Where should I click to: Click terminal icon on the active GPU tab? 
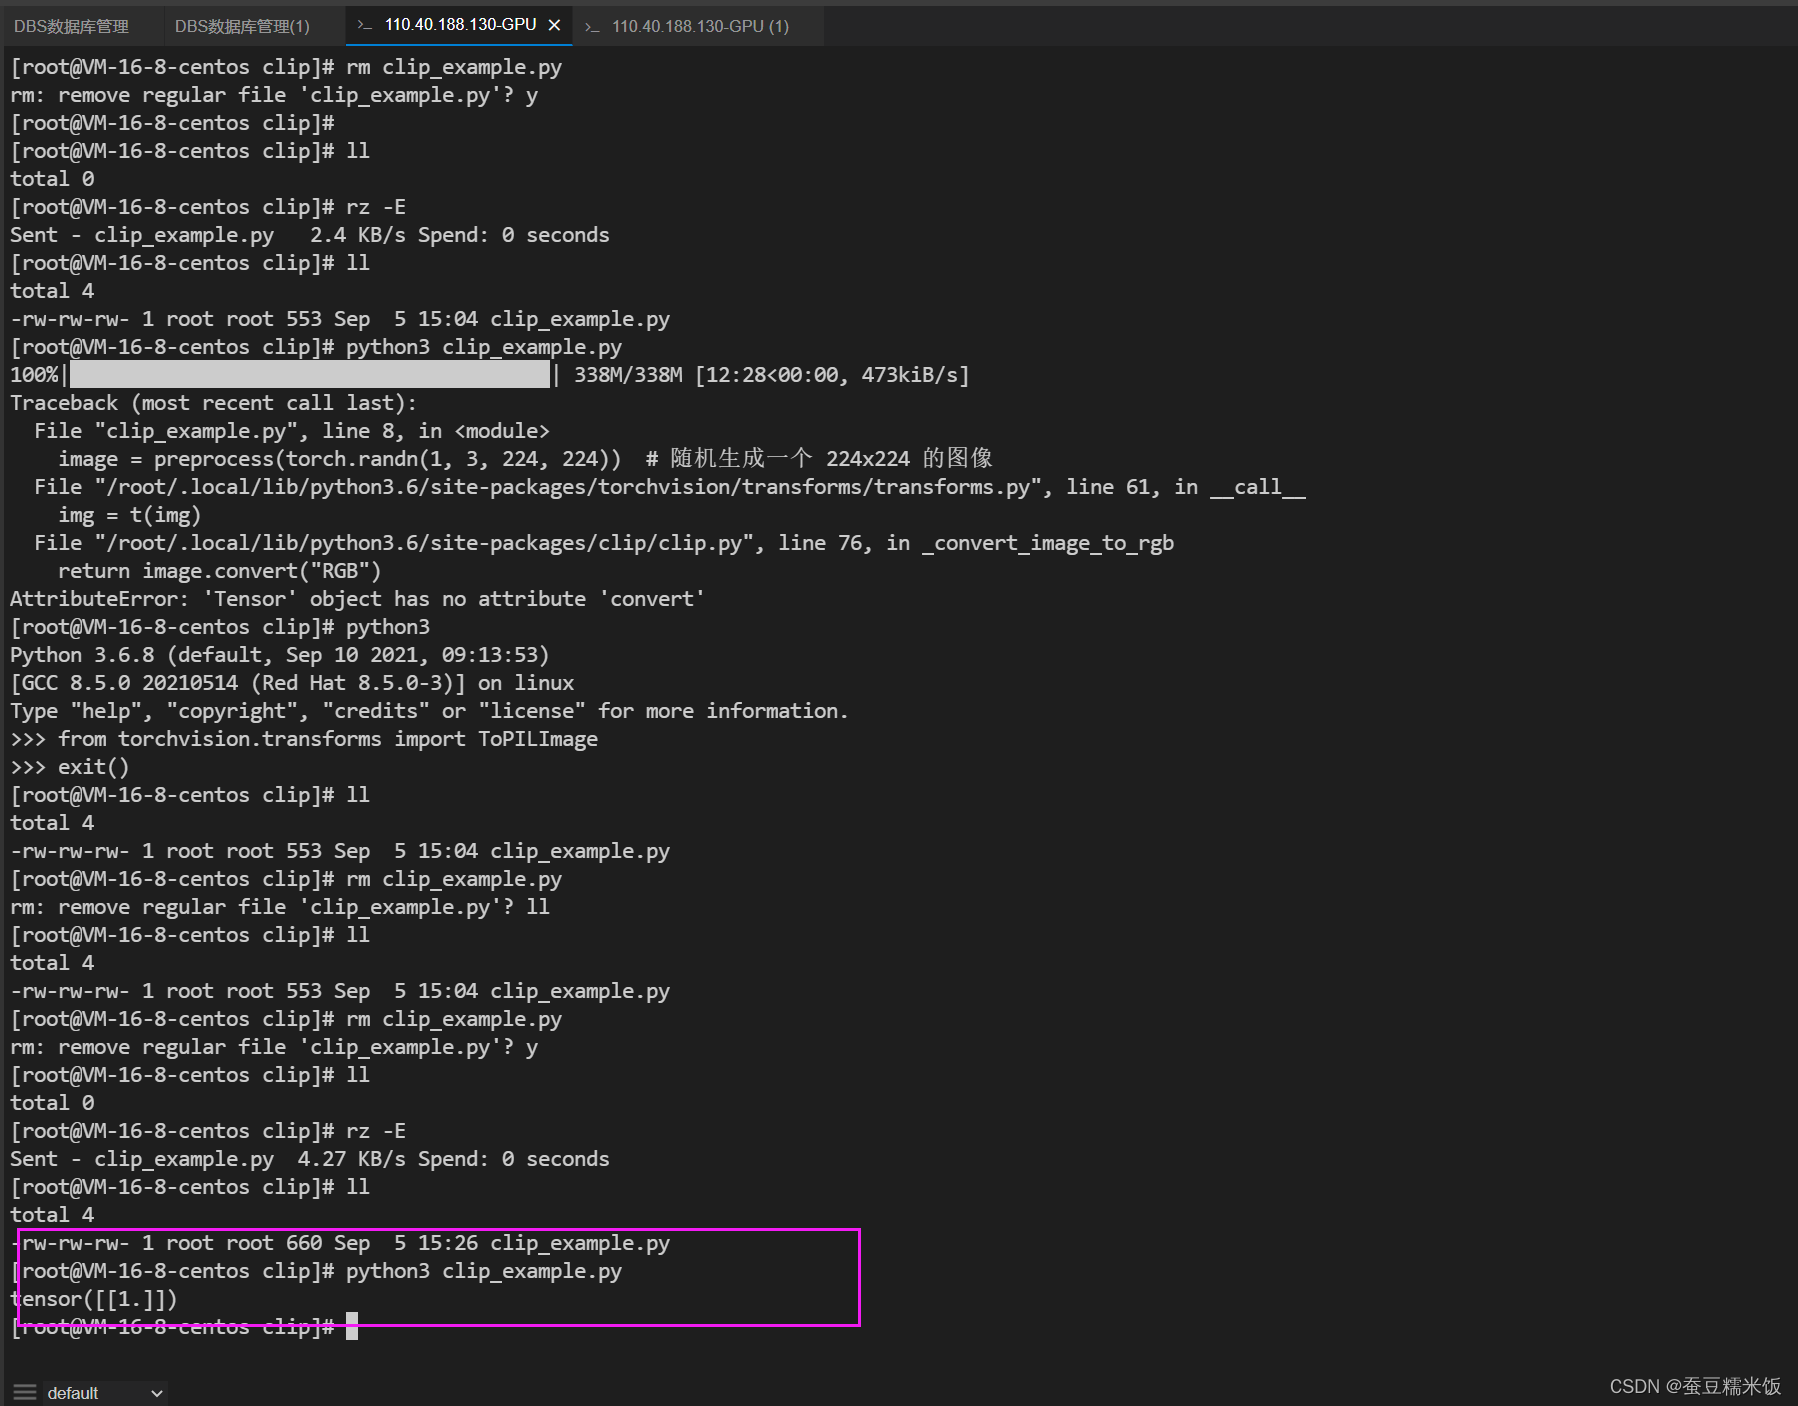365,25
